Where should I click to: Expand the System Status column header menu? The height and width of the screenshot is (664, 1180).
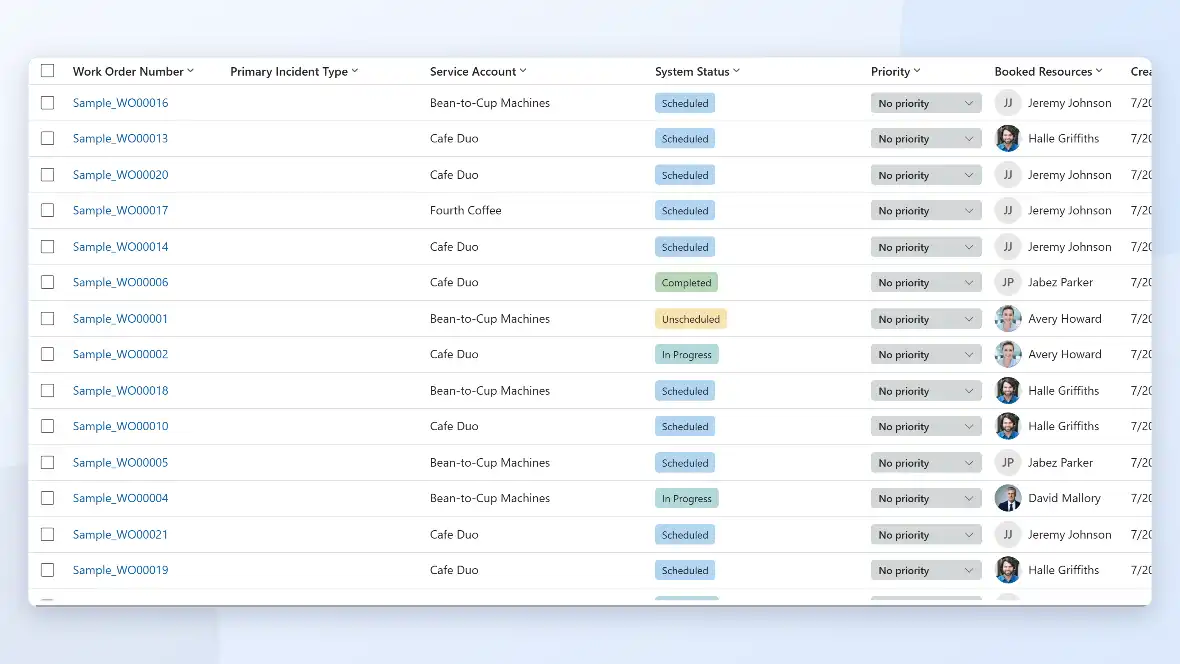(736, 71)
